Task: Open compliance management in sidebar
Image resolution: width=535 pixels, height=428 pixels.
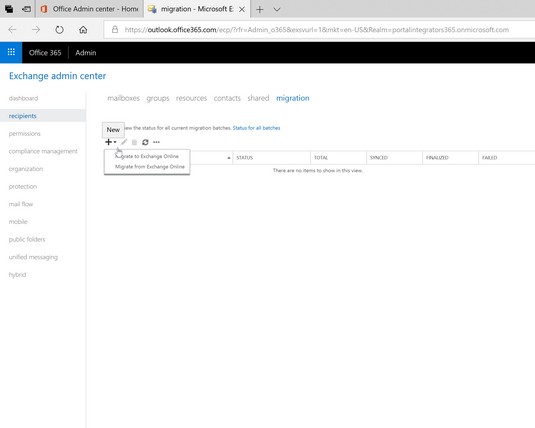Action: (x=43, y=151)
